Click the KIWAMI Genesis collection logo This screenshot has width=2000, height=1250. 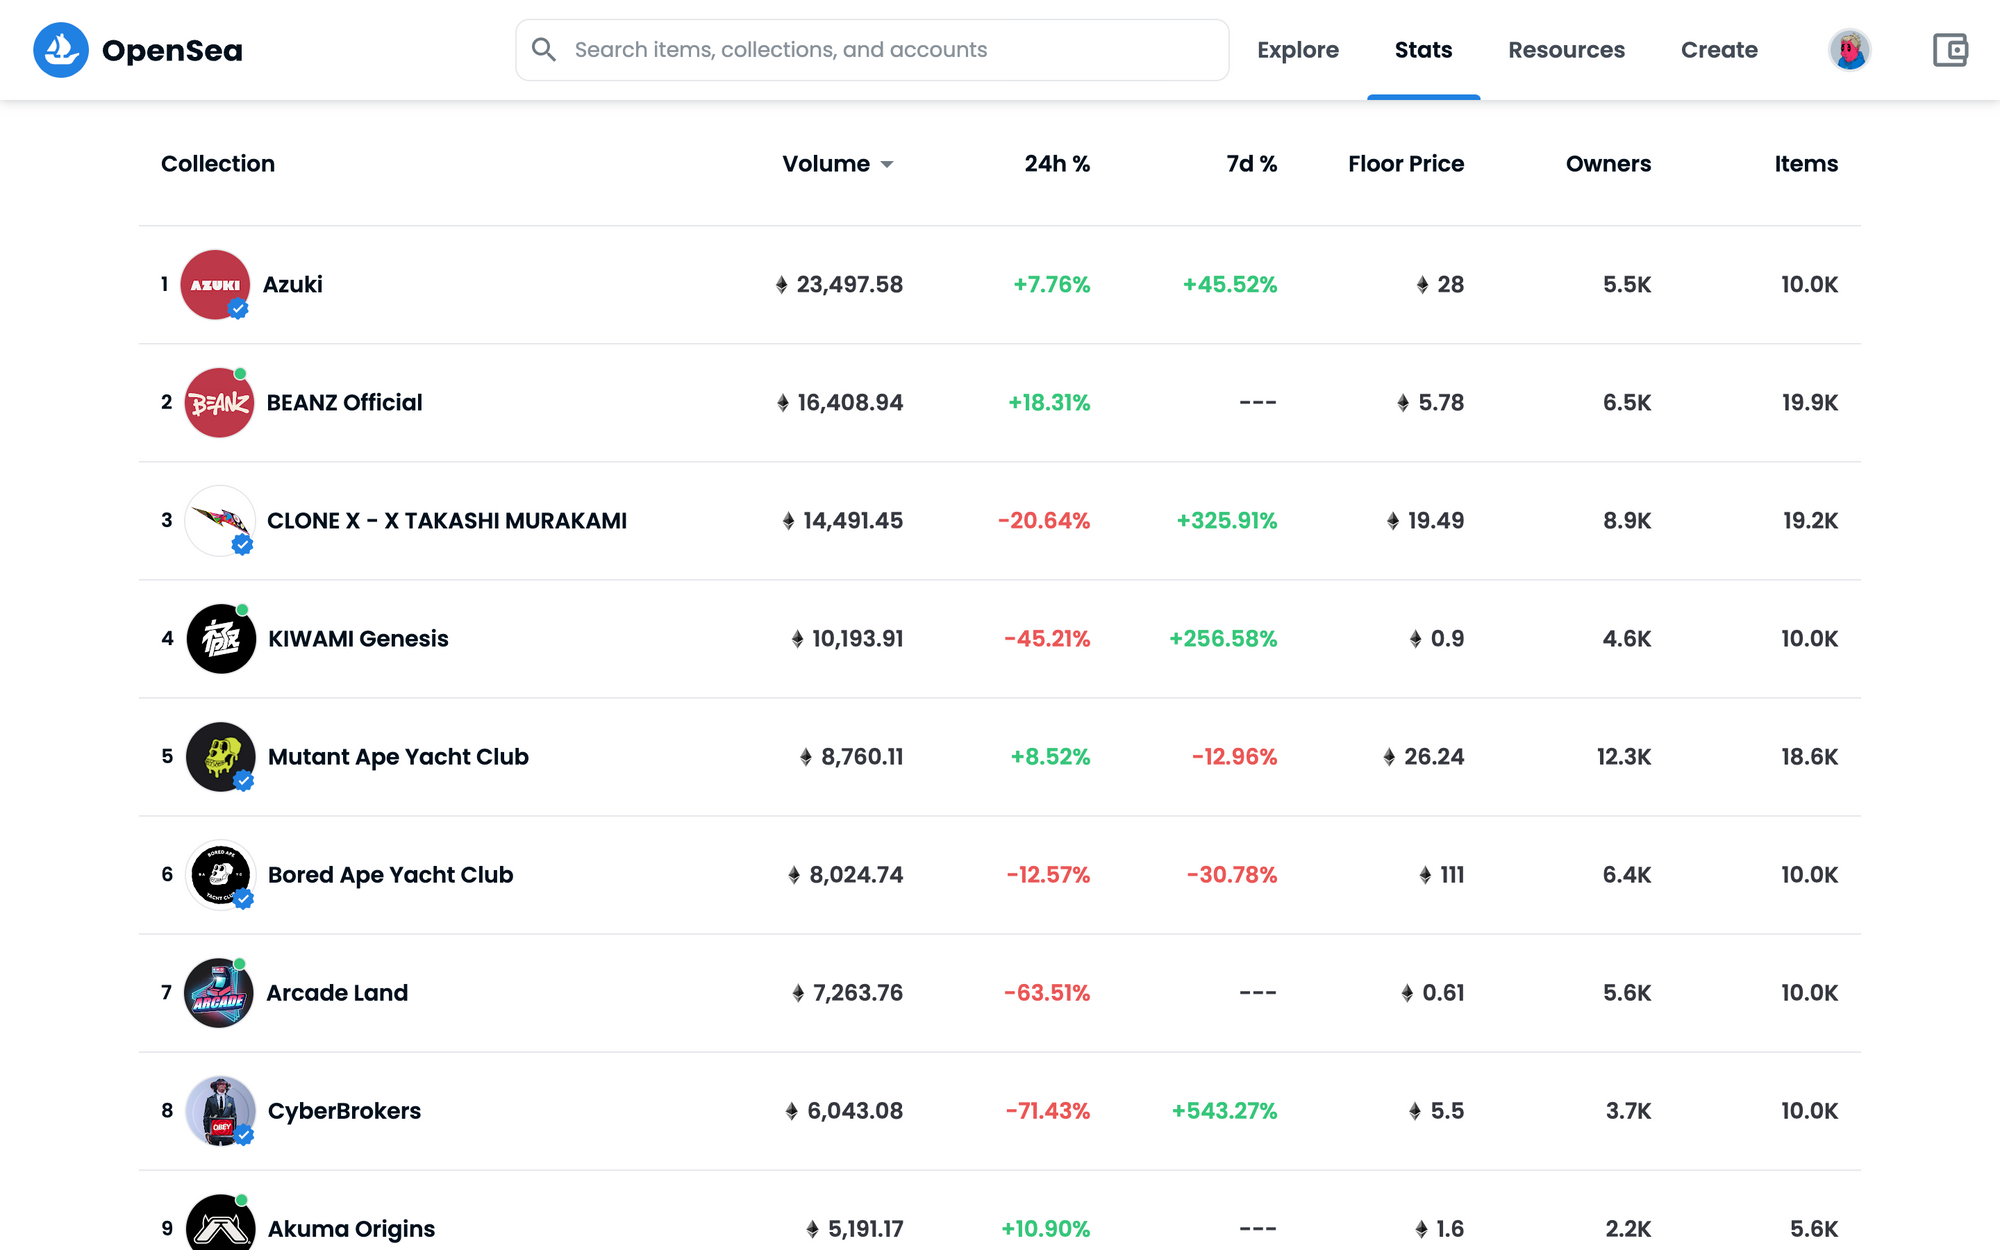(x=221, y=639)
